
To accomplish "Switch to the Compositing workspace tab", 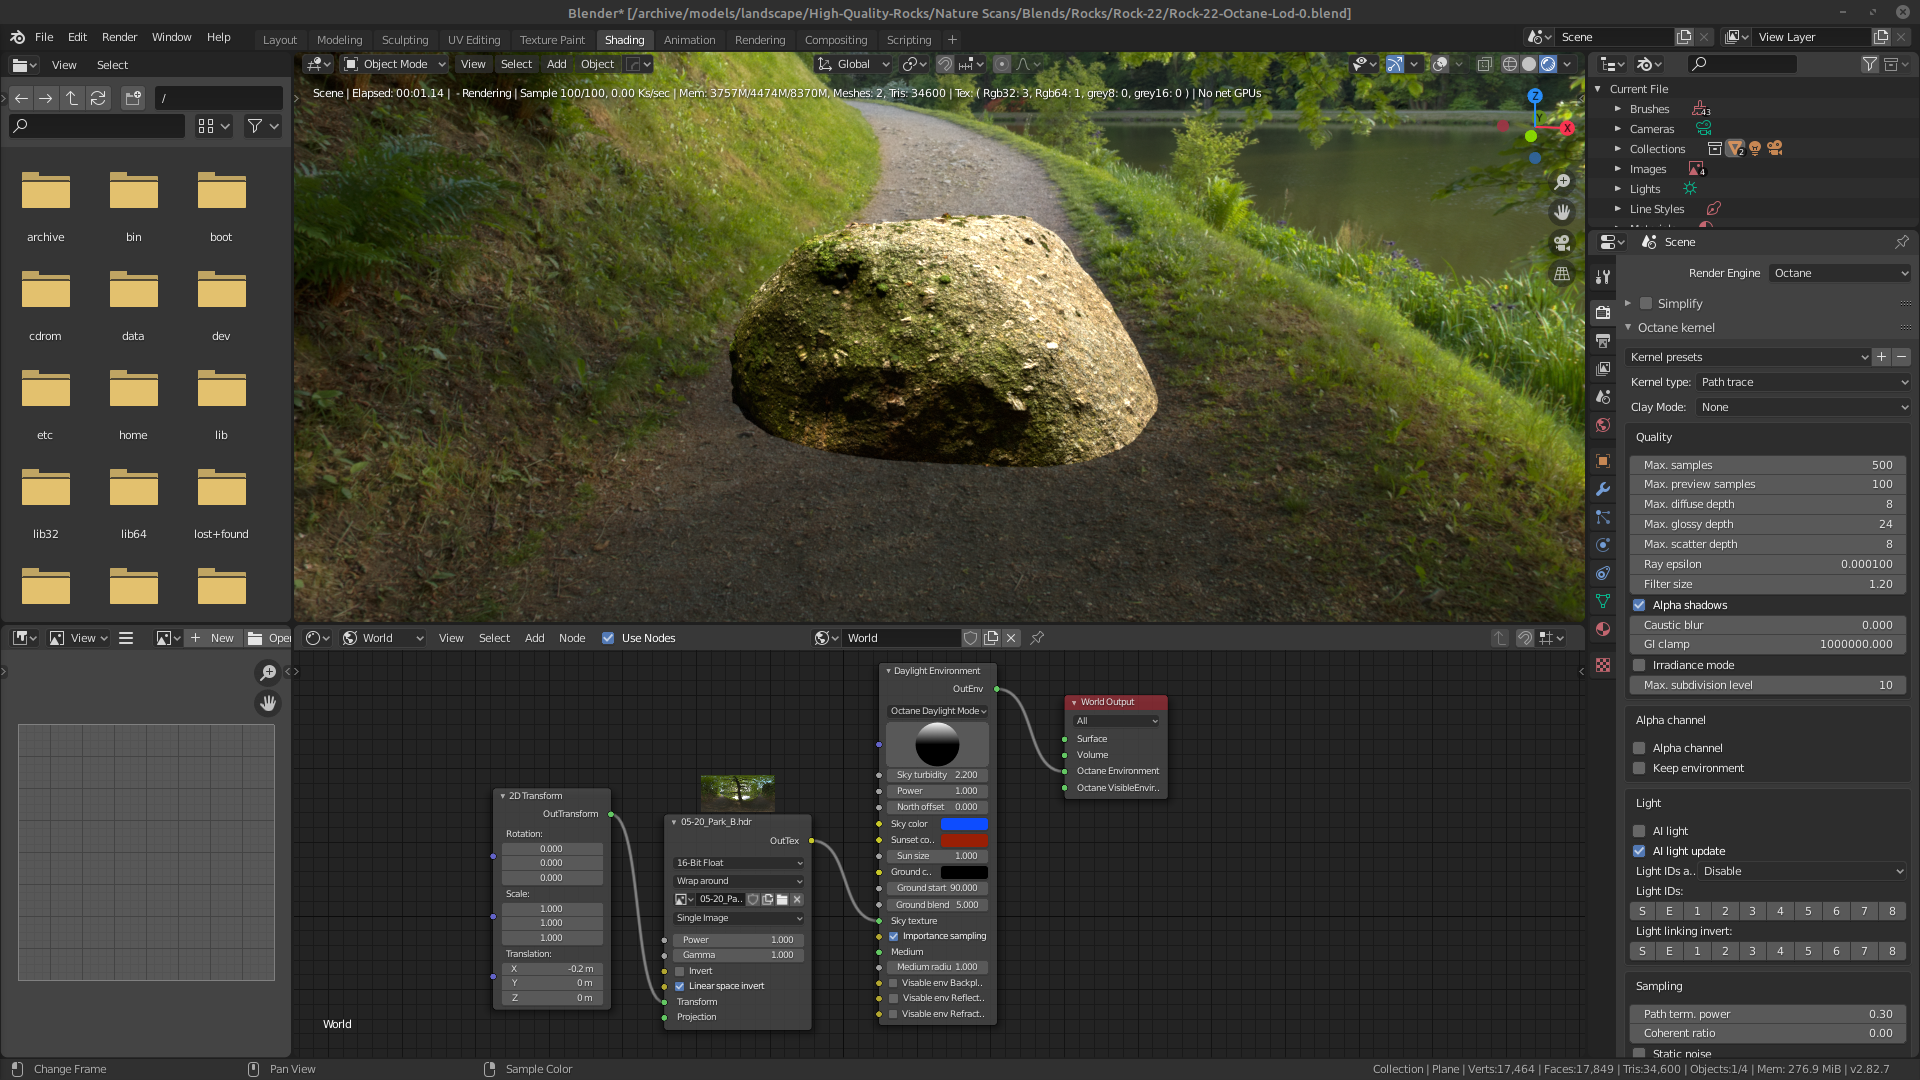I will click(x=835, y=40).
